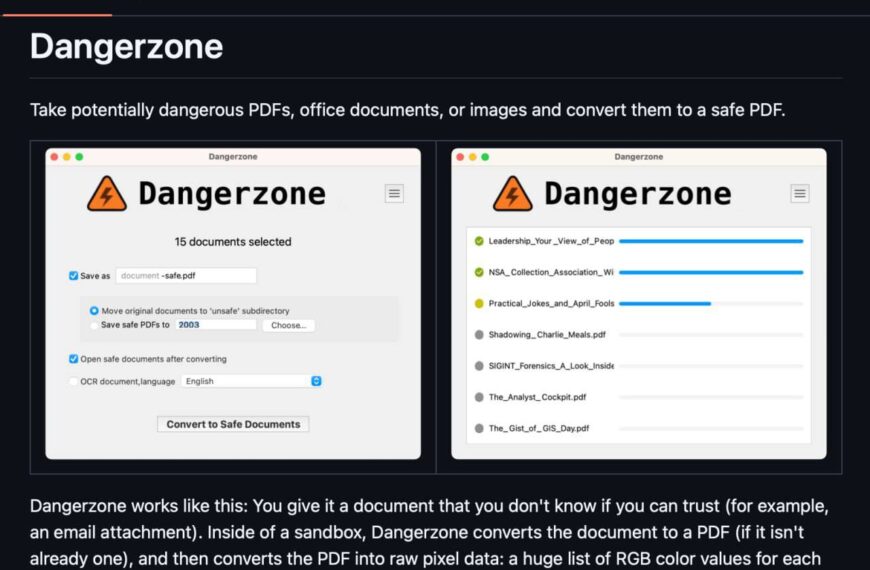Select the Save safe PDFs to radio option

94,325
